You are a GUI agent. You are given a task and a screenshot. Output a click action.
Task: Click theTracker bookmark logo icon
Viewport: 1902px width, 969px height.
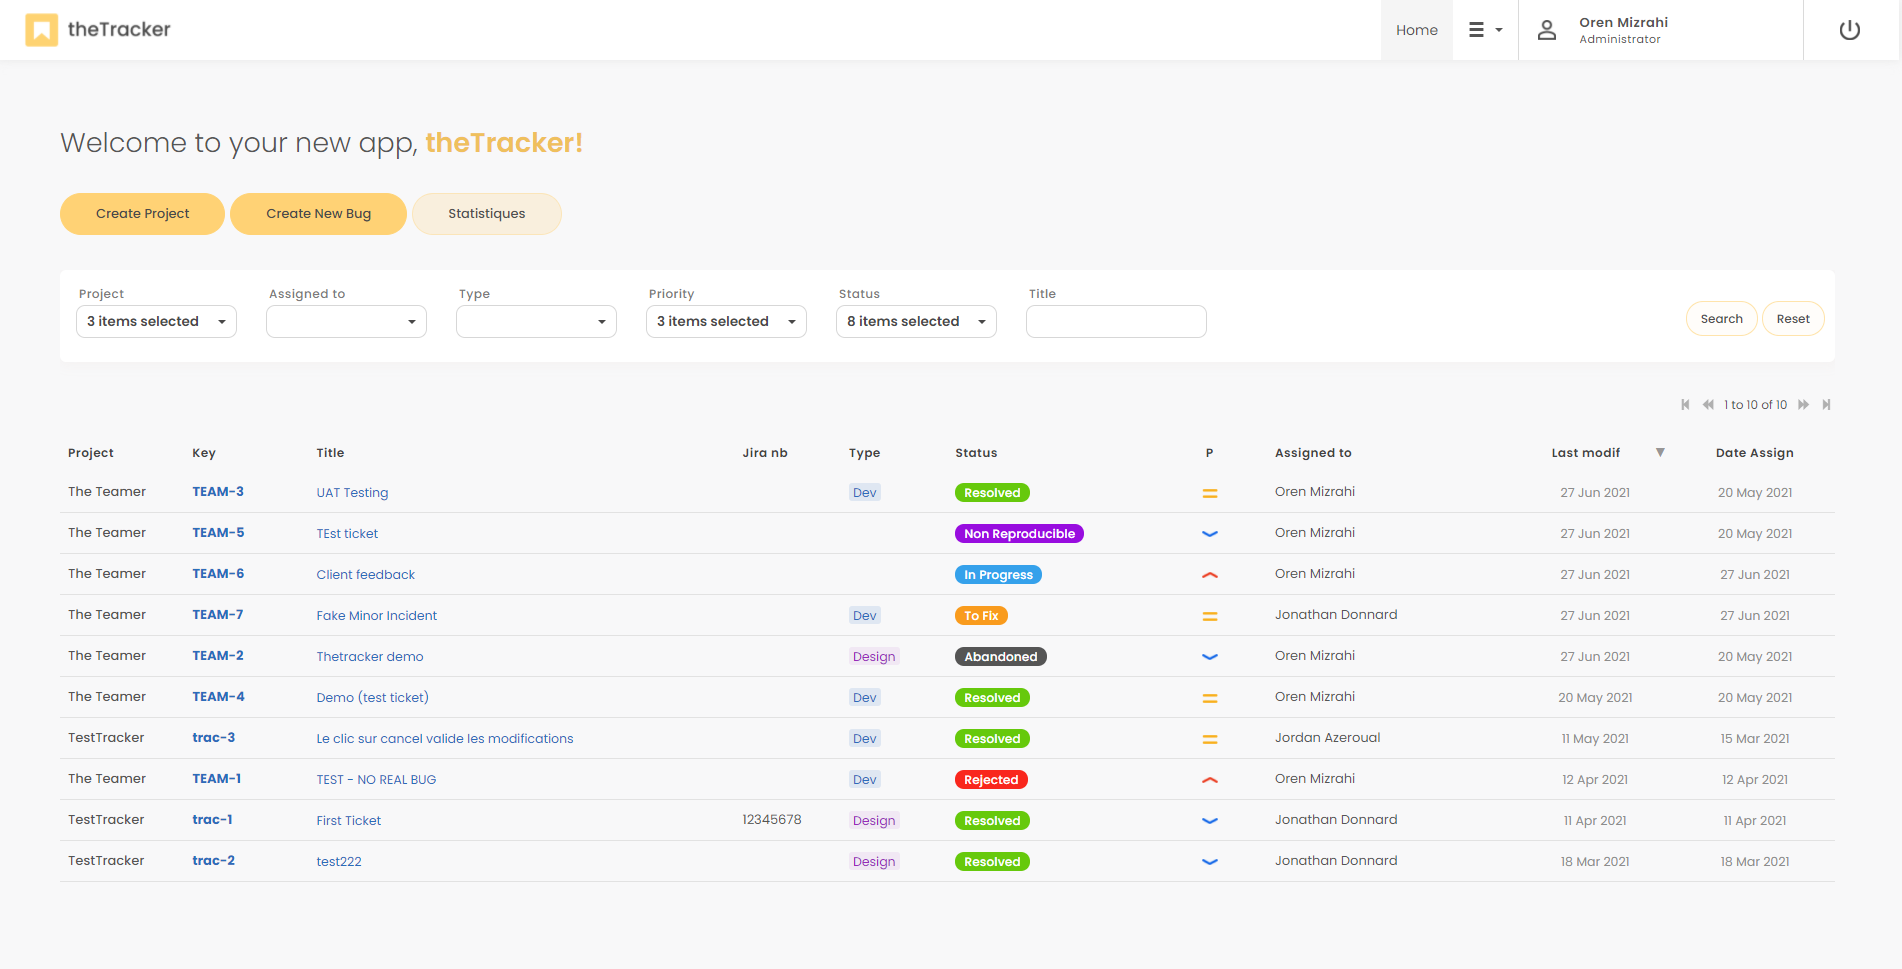pos(41,30)
